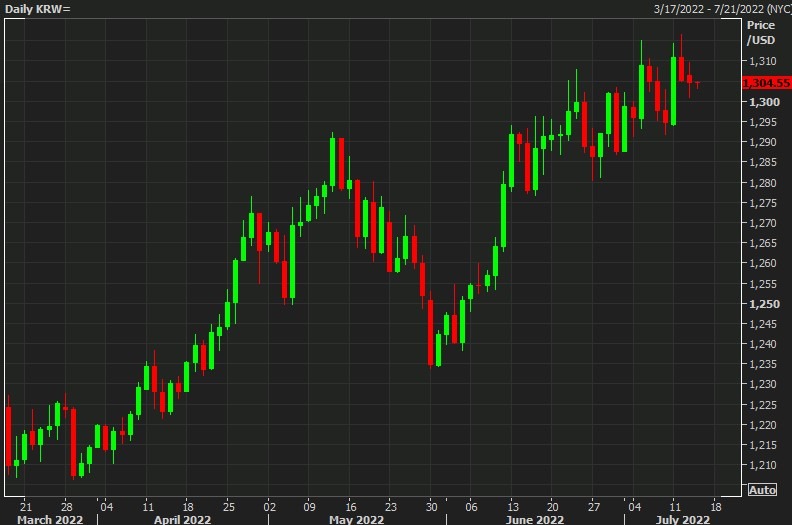This screenshot has width=792, height=525.
Task: Click the 27 date tick in June
Action: point(594,506)
